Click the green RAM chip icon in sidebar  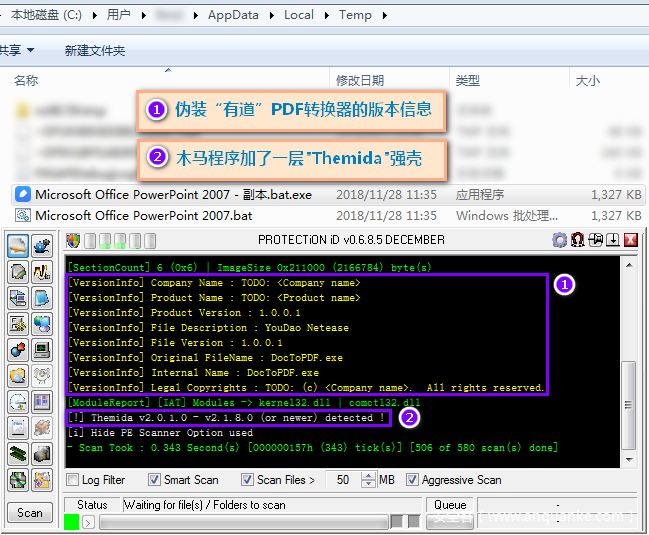[x=17, y=454]
